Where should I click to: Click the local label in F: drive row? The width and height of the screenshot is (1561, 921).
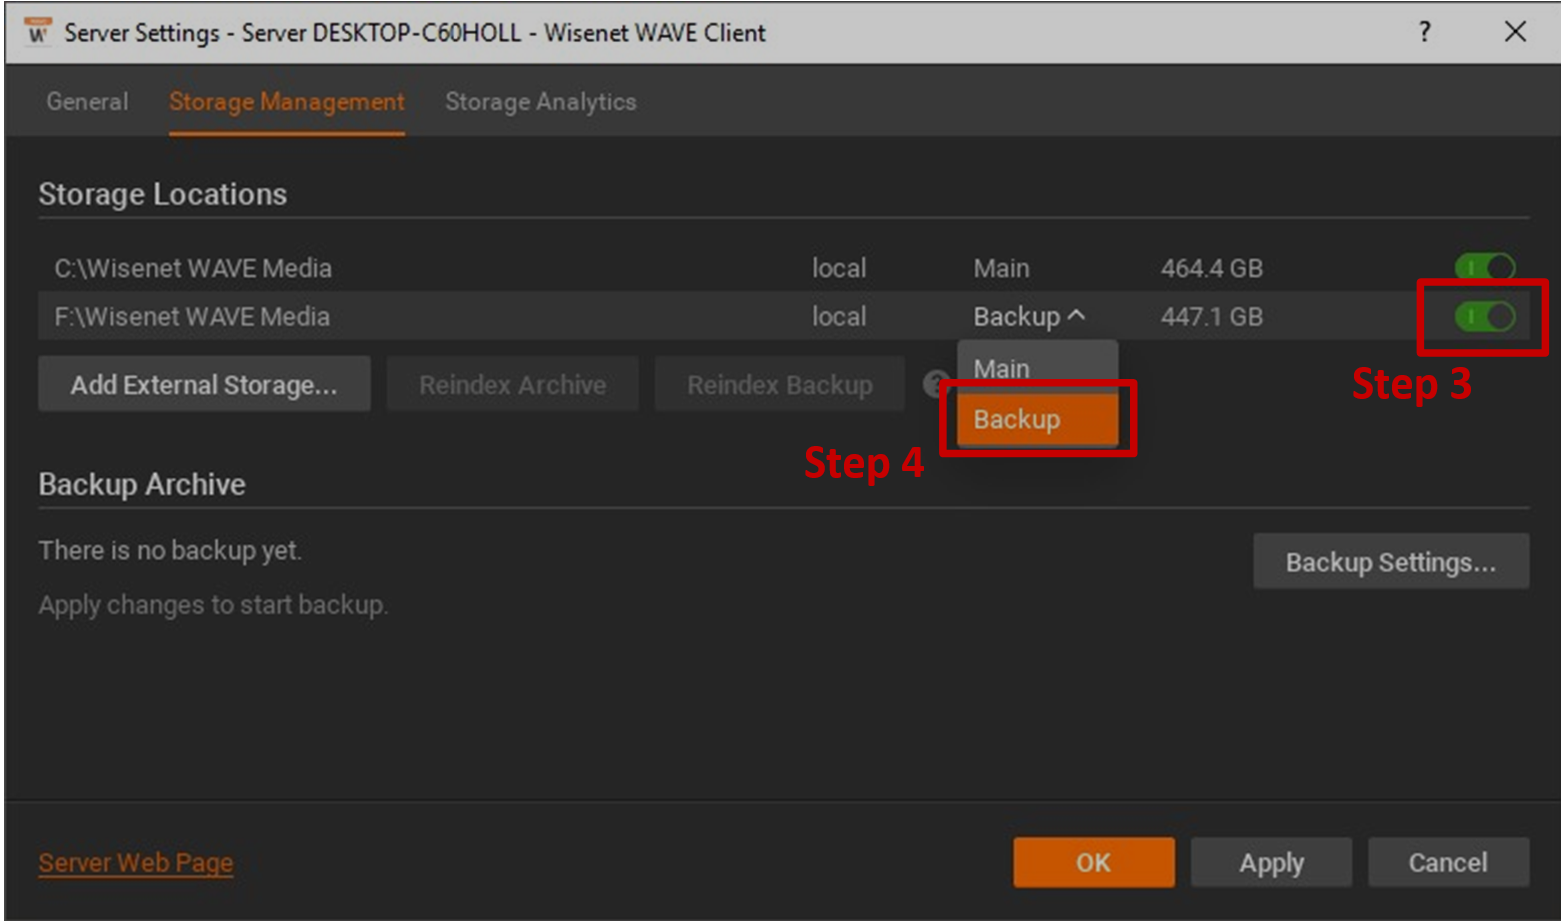coord(839,317)
